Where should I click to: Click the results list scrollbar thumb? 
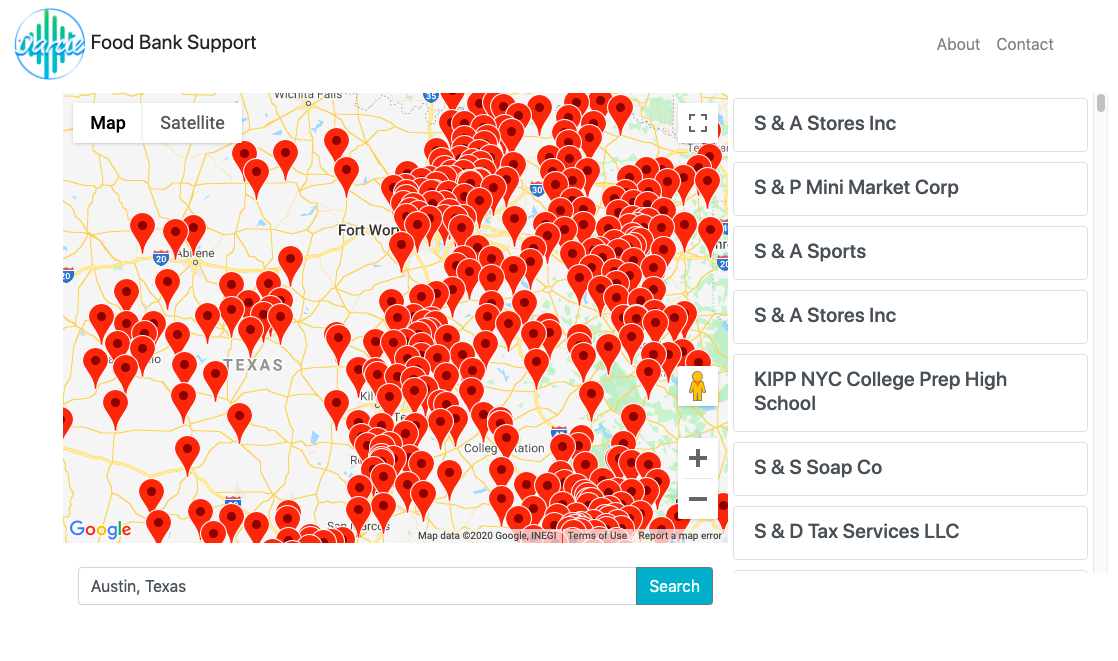(x=1101, y=103)
